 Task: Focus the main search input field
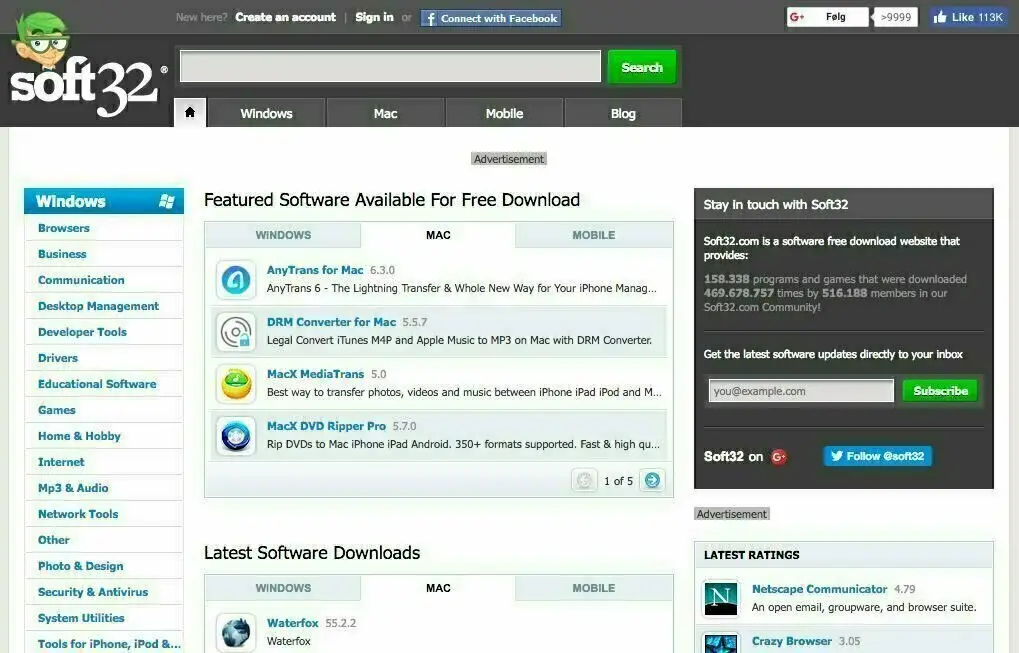click(391, 66)
